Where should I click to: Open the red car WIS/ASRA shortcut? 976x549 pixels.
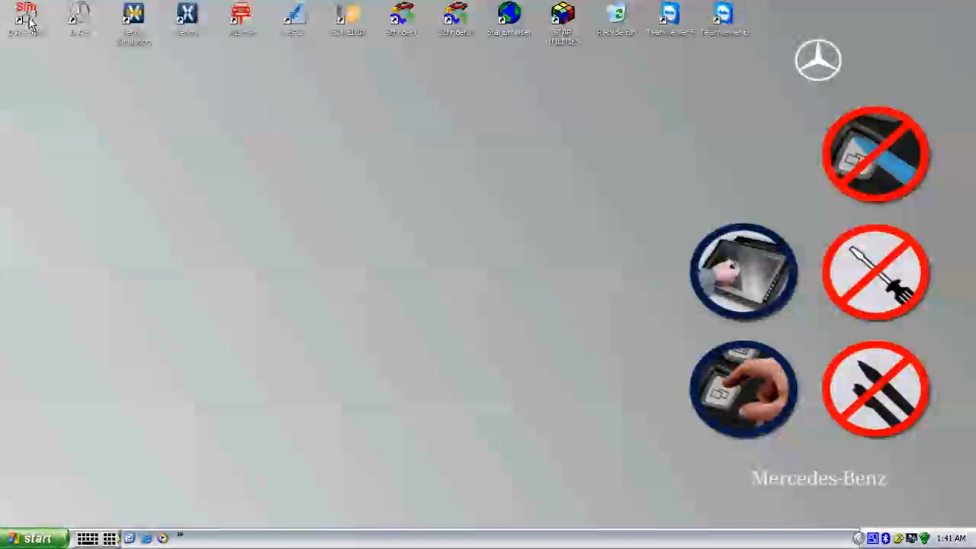pyautogui.click(x=241, y=19)
